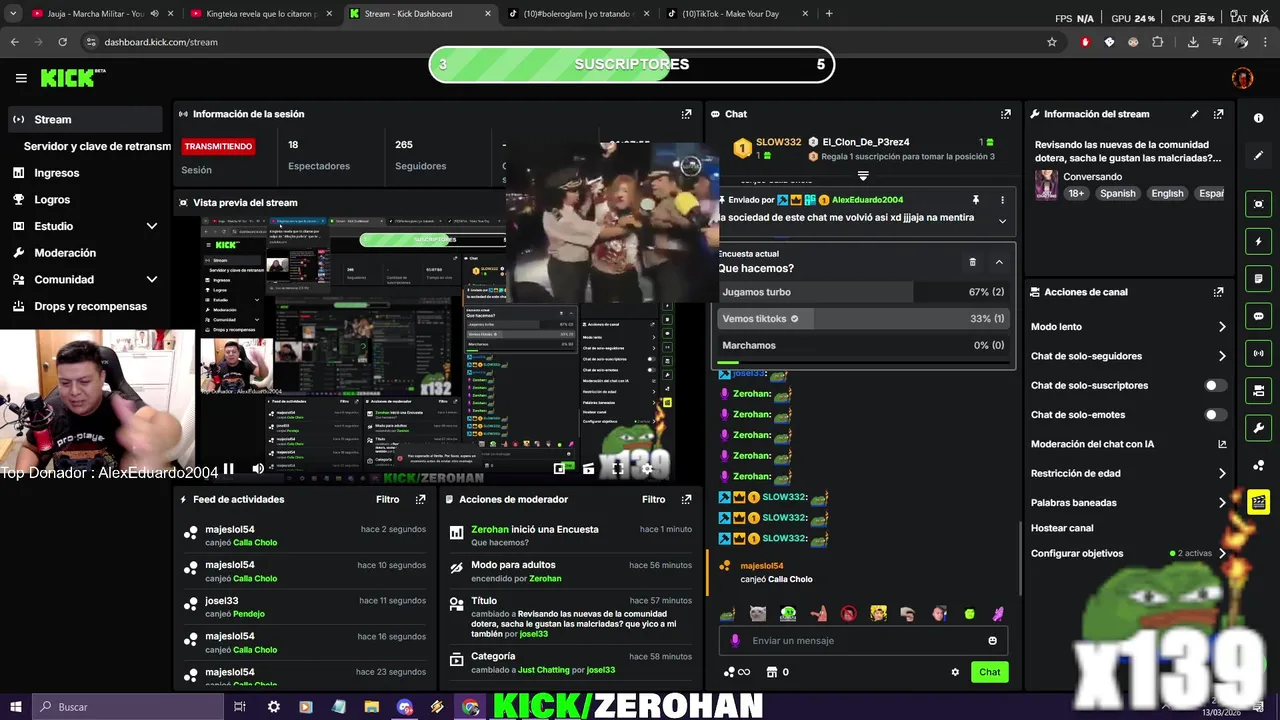1280x720 pixels.
Task: Pop out the Información de la sesión panel
Action: click(x=686, y=114)
